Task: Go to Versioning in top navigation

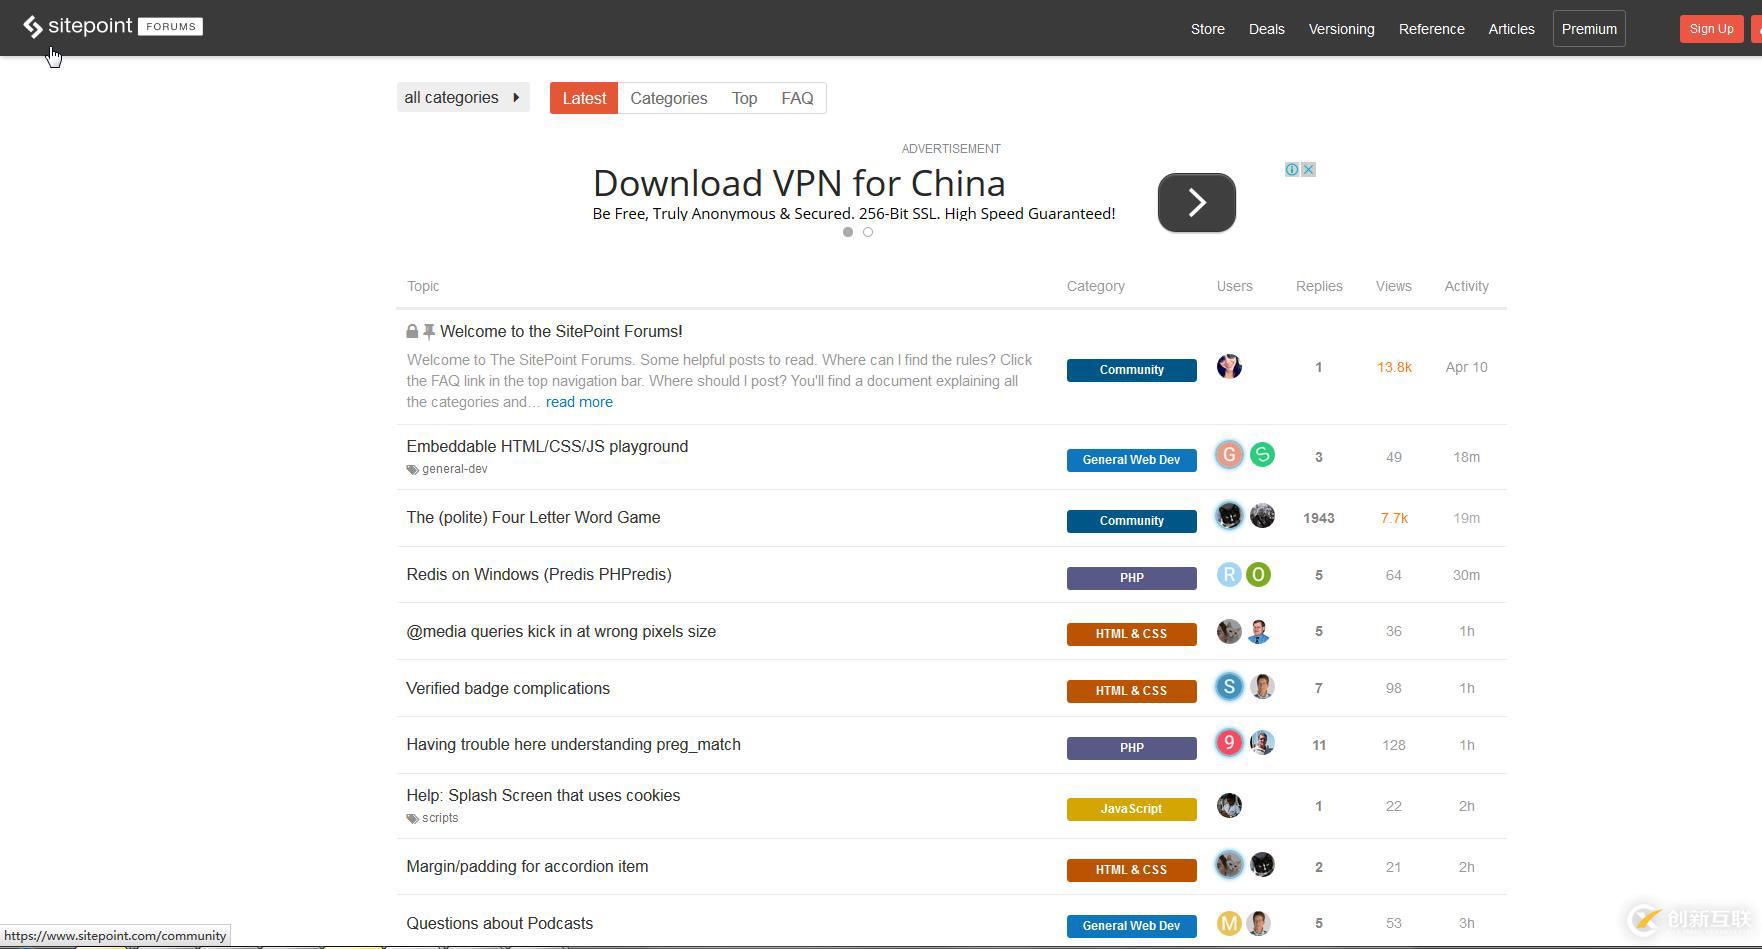Action: 1342,29
